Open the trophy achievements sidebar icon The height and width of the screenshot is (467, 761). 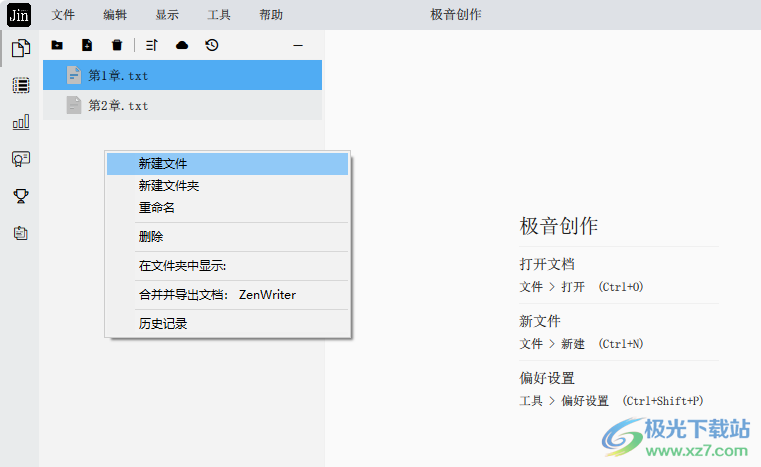point(21,196)
